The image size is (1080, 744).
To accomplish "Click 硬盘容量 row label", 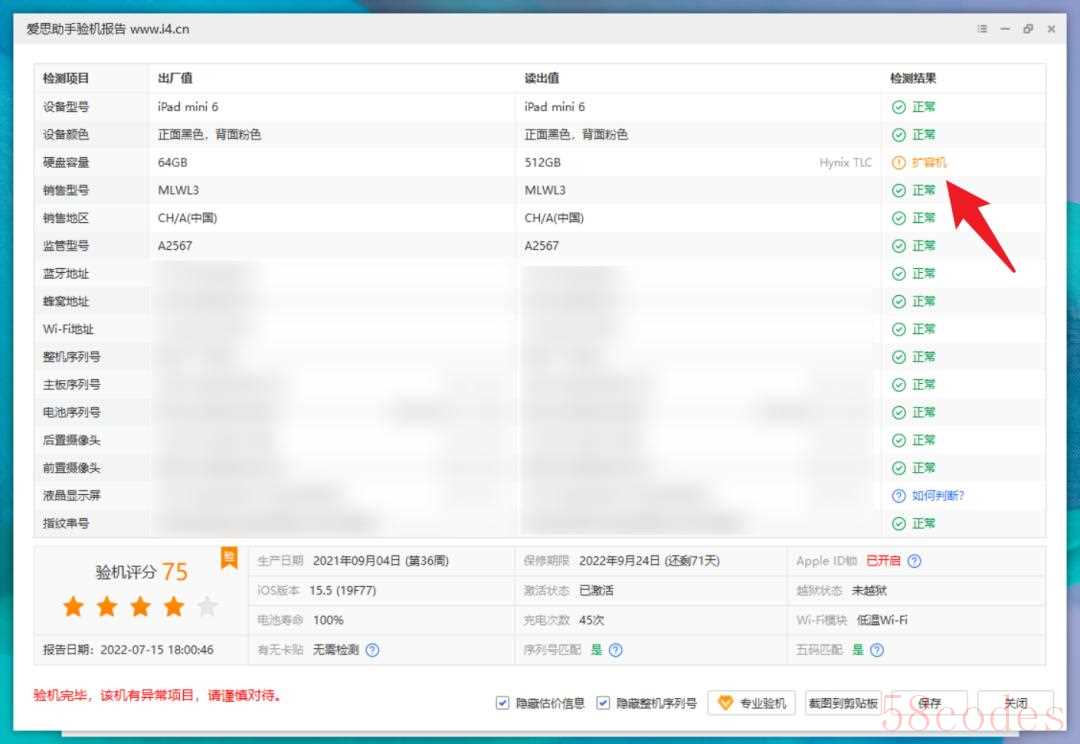I will [66, 163].
